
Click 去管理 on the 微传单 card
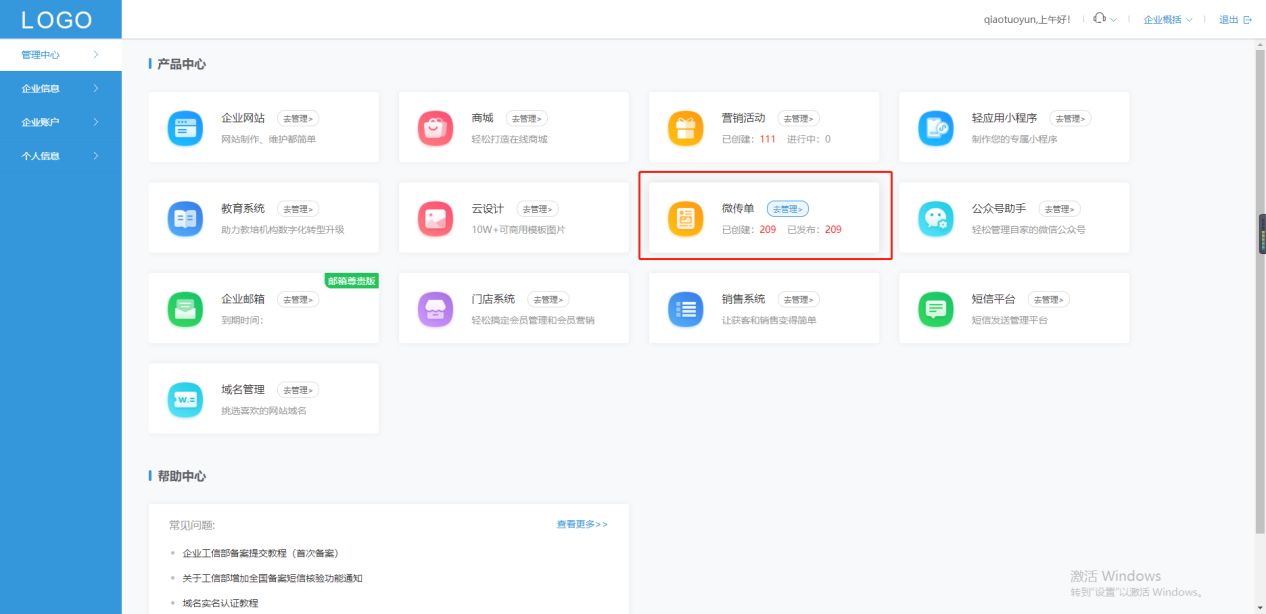tap(787, 208)
